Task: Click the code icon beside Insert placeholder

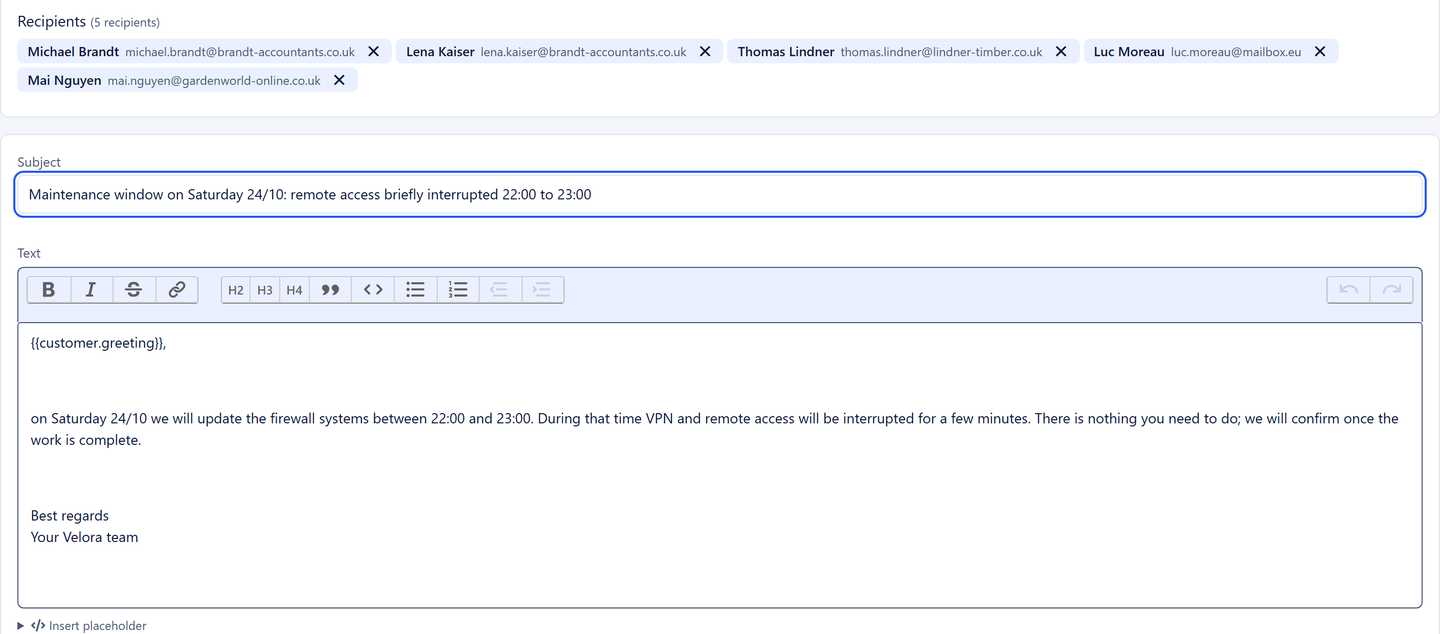Action: point(38,626)
